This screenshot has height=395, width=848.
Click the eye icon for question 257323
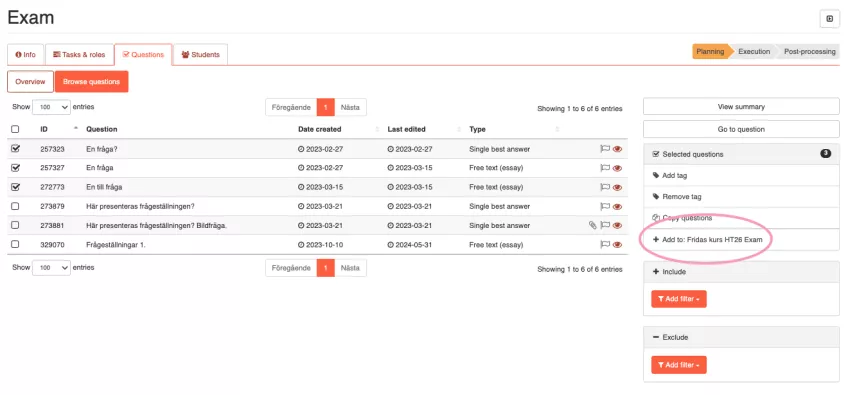pyautogui.click(x=617, y=149)
